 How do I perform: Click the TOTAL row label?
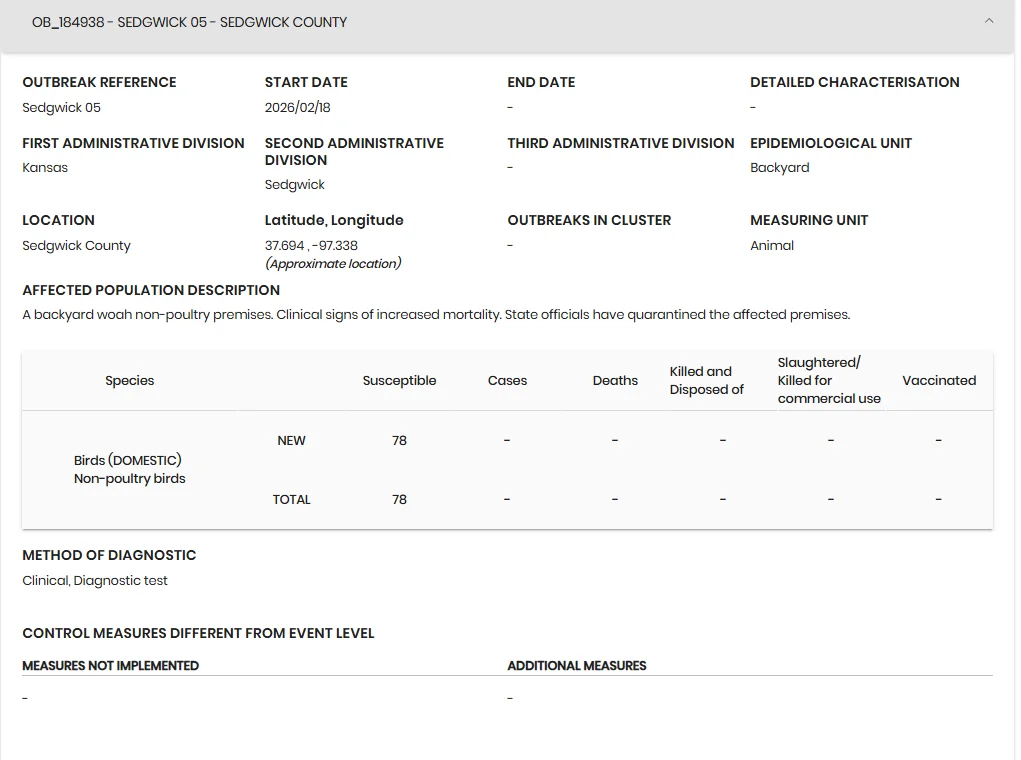(x=291, y=500)
